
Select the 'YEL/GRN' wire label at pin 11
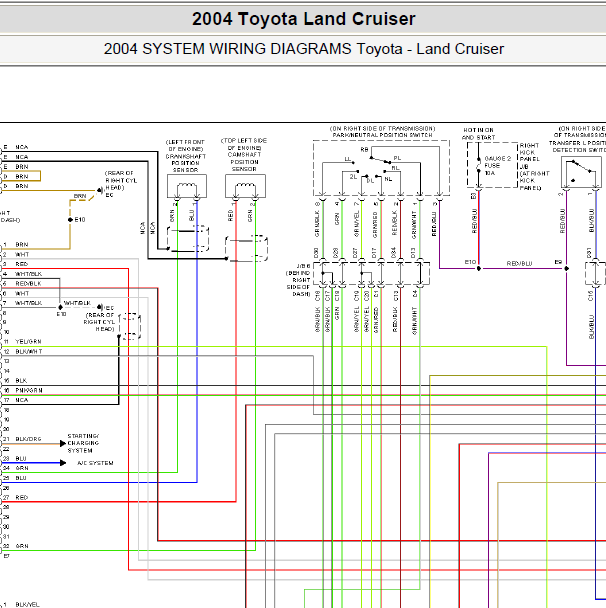point(28,341)
